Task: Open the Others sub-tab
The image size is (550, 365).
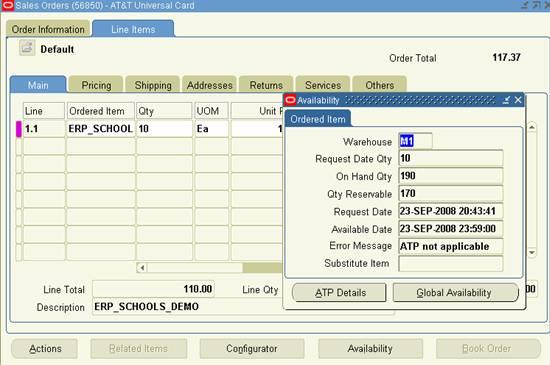Action: coord(380,85)
